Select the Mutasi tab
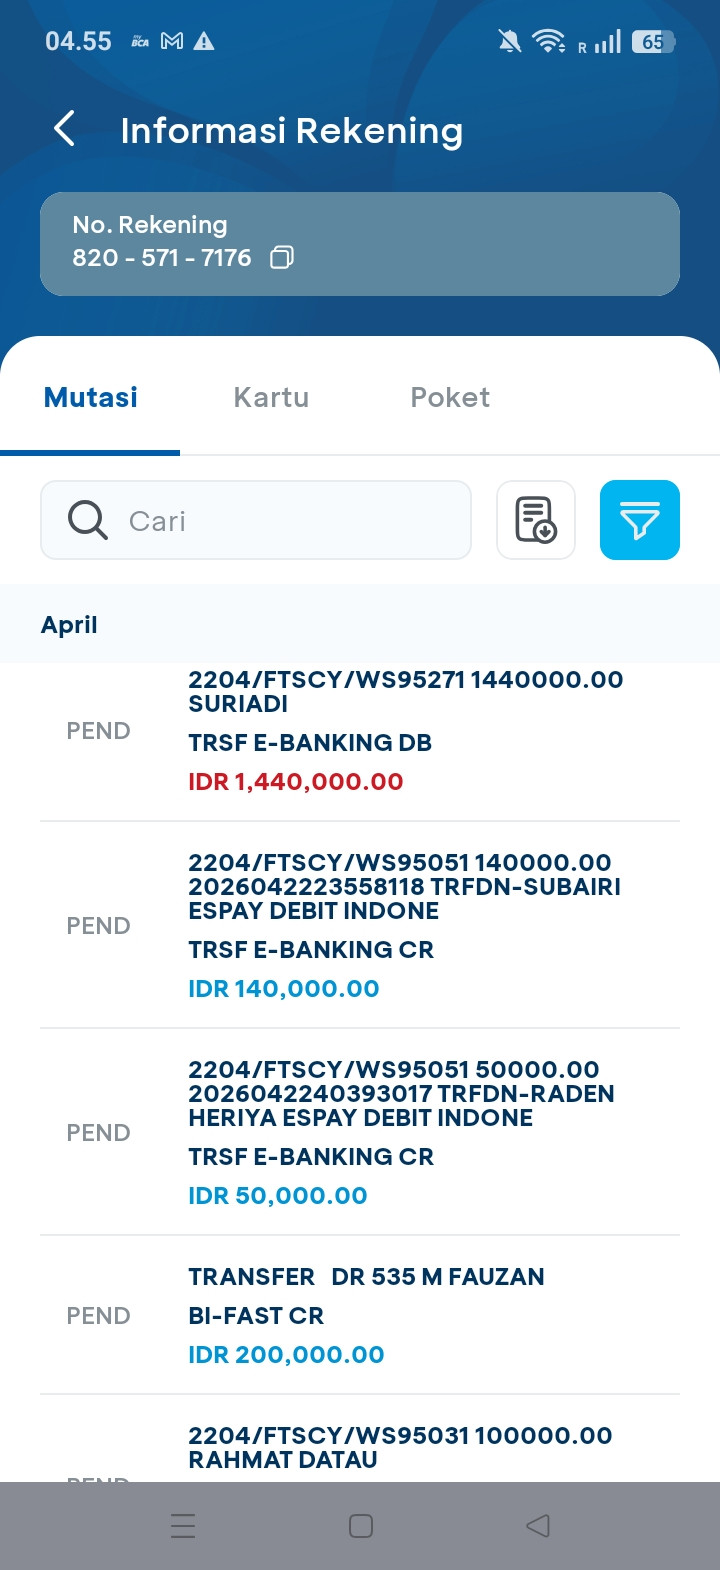720x1570 pixels. tap(91, 397)
